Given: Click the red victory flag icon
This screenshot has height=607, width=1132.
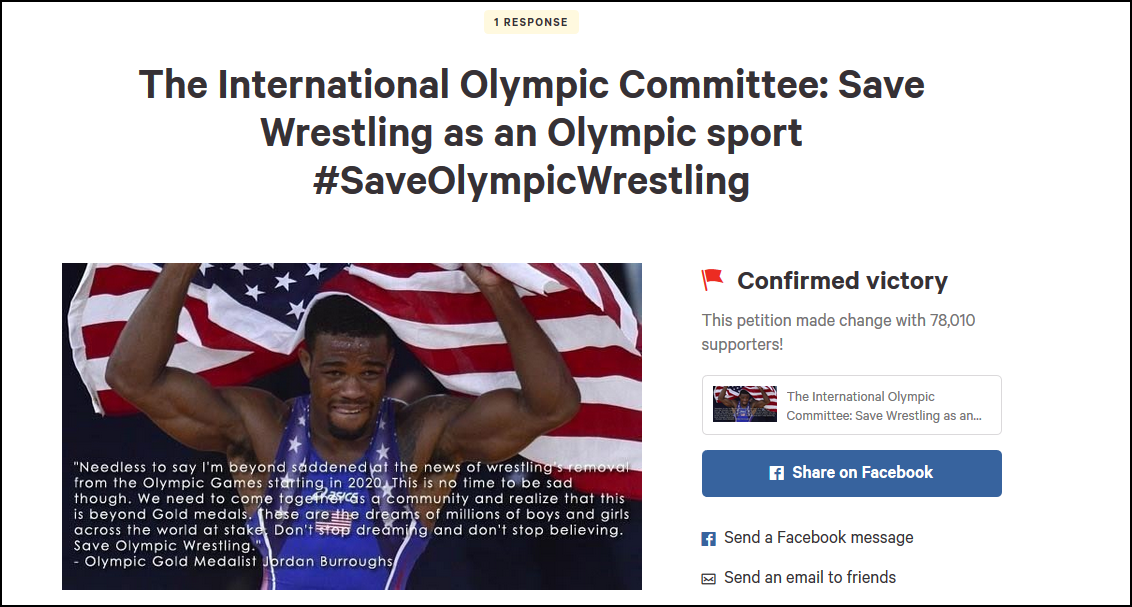Looking at the screenshot, I should pyautogui.click(x=712, y=280).
